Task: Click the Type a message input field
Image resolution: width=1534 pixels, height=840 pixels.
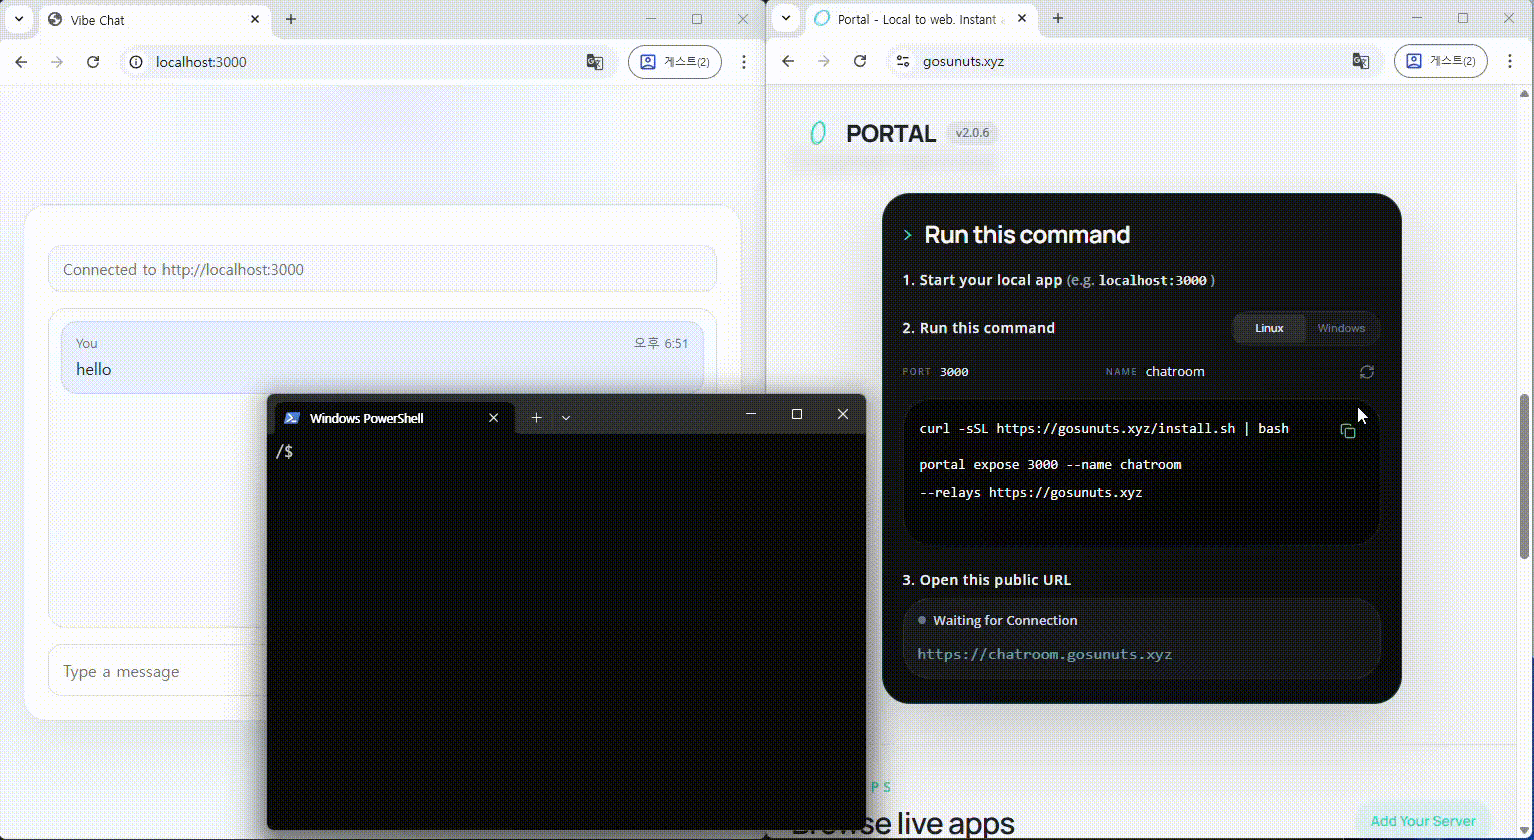Action: [x=150, y=671]
